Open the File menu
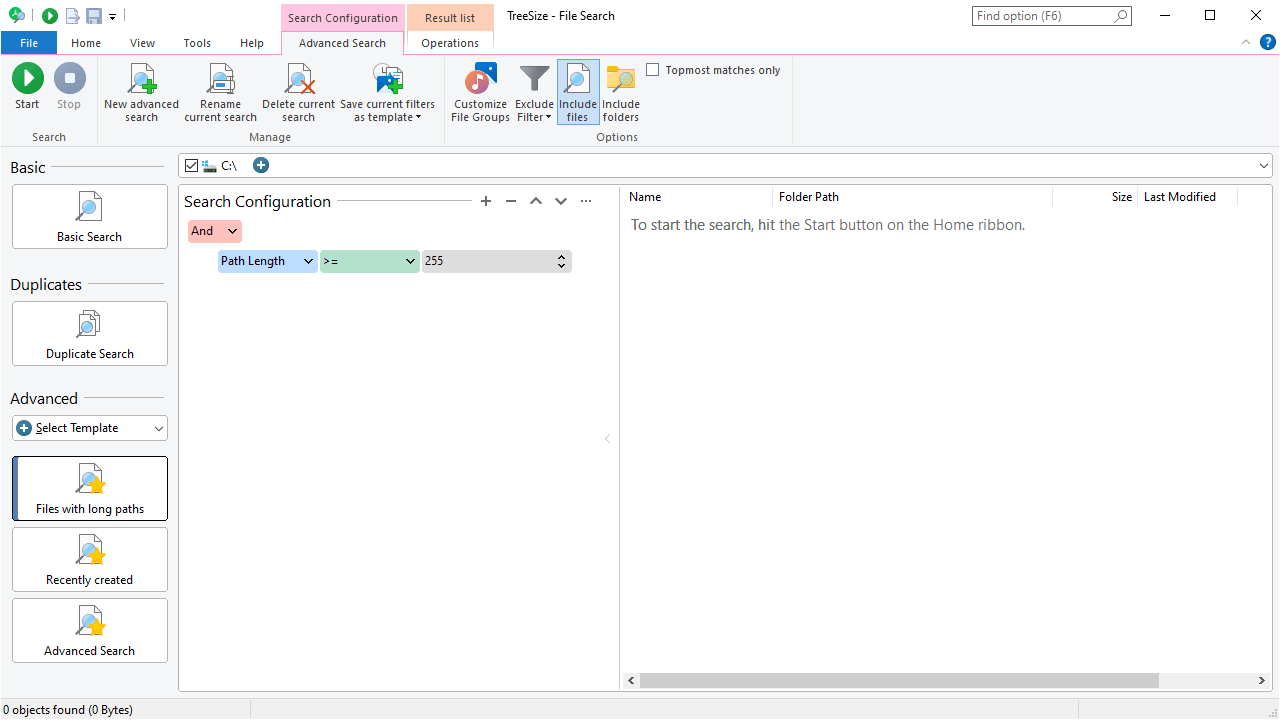 pos(29,43)
